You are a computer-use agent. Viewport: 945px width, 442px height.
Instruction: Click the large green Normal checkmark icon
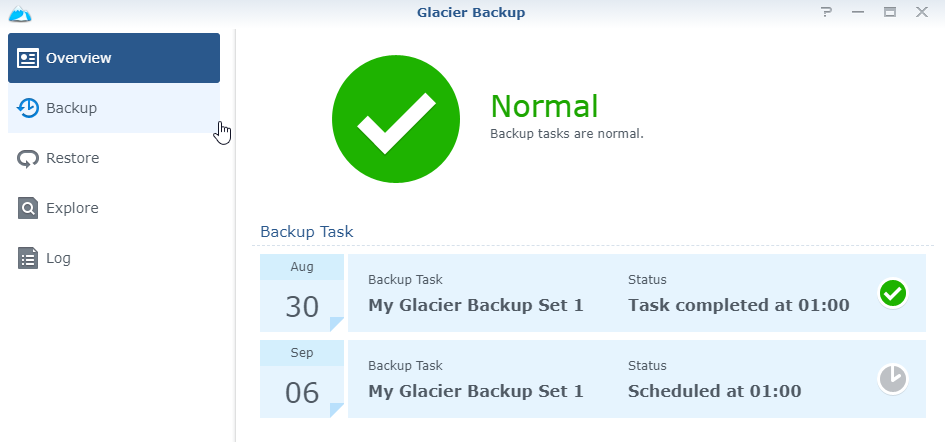(396, 119)
